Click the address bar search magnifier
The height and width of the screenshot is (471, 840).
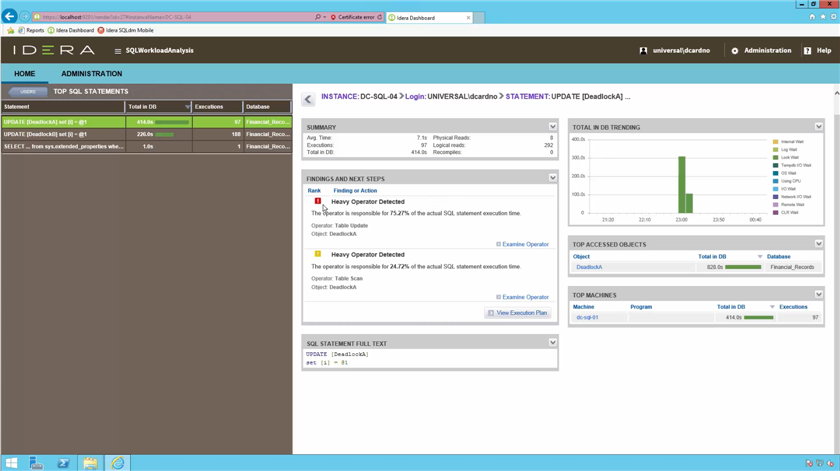[x=318, y=17]
